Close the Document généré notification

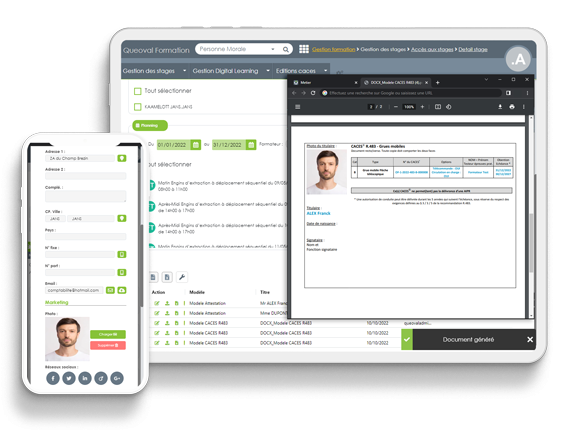pos(530,339)
